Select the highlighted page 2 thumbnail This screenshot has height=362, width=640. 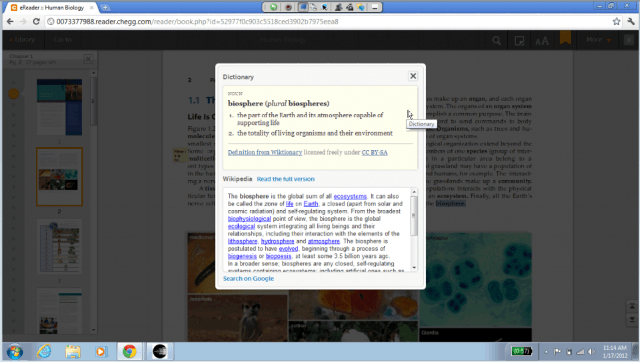coord(59,177)
